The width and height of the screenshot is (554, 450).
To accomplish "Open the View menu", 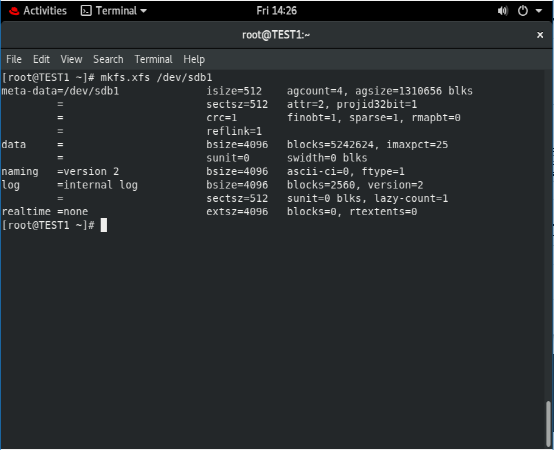I will [71, 59].
